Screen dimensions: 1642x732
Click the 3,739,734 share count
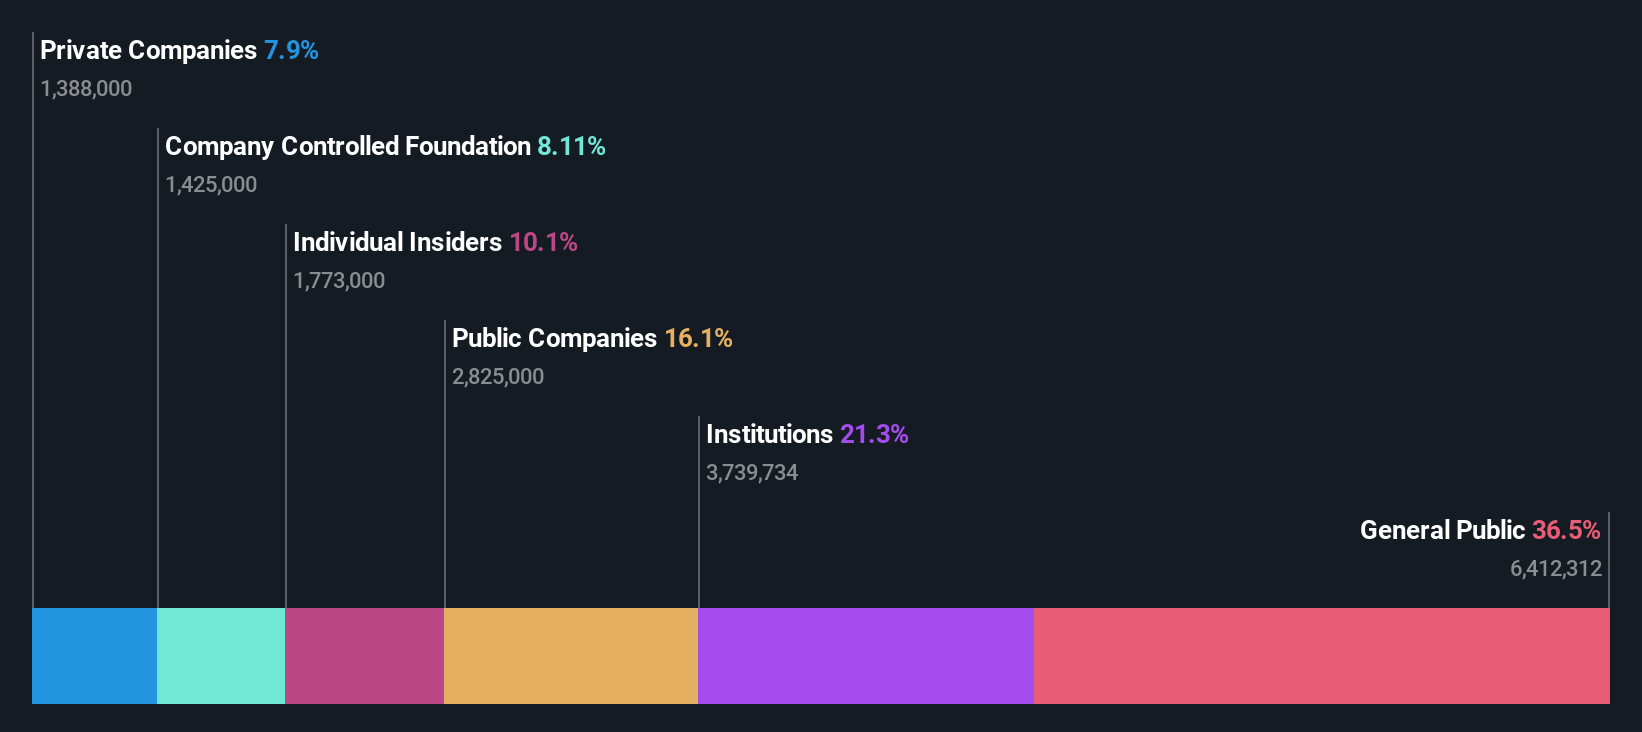pos(752,473)
